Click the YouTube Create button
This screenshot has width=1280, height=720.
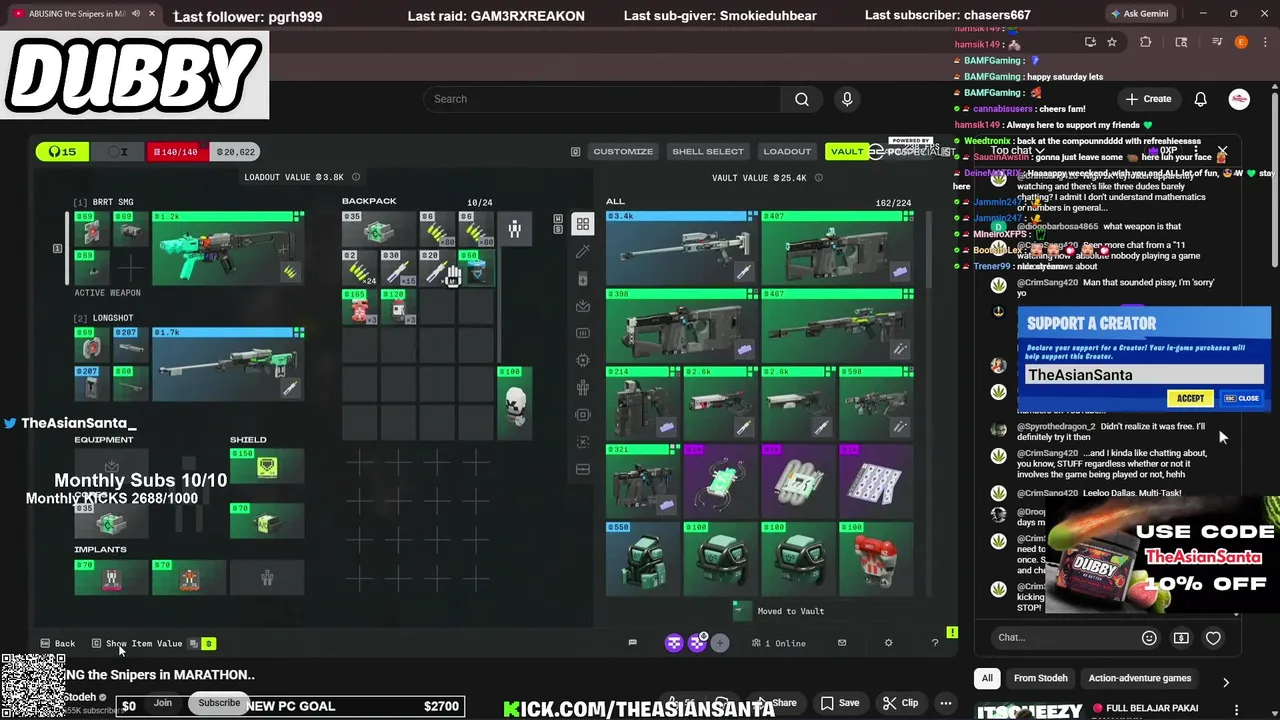tap(1148, 99)
